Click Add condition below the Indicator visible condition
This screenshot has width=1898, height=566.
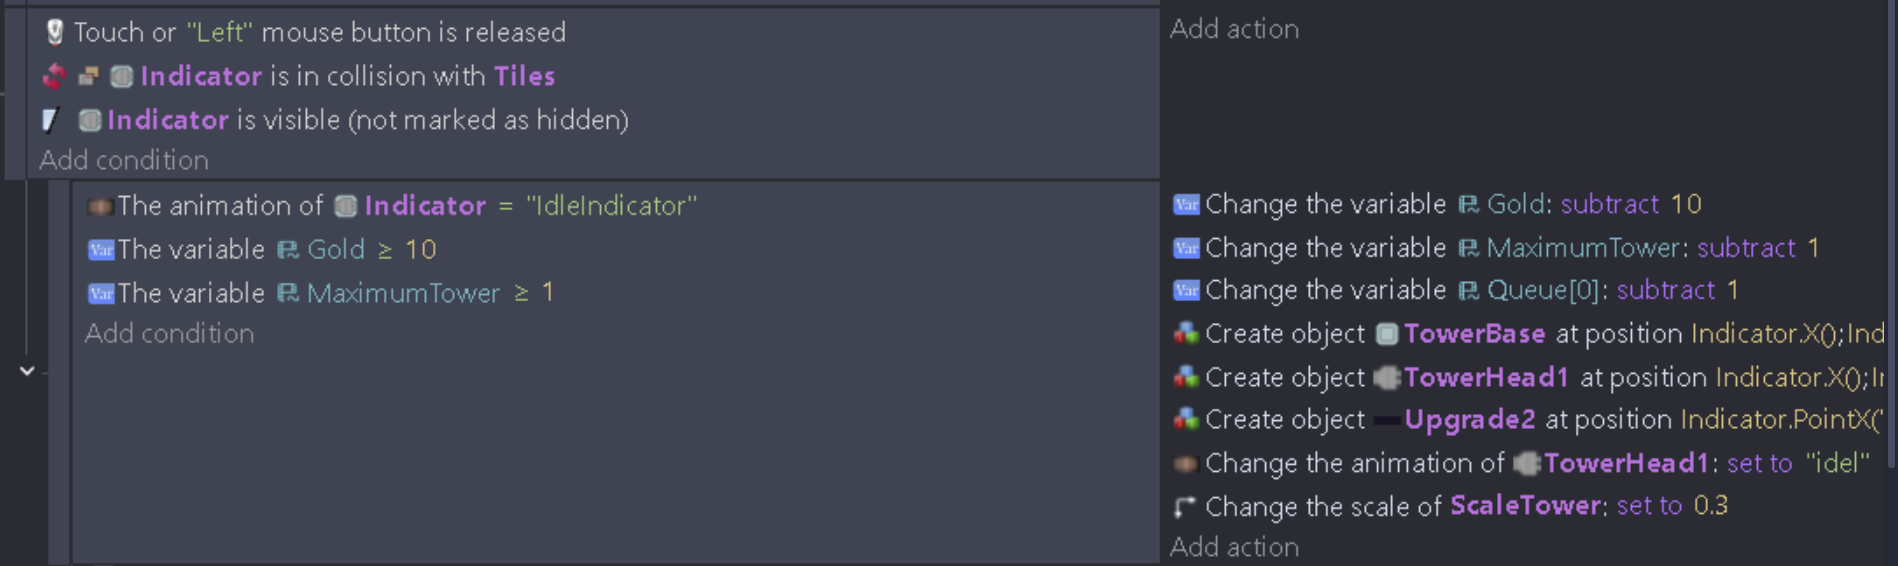coord(124,160)
